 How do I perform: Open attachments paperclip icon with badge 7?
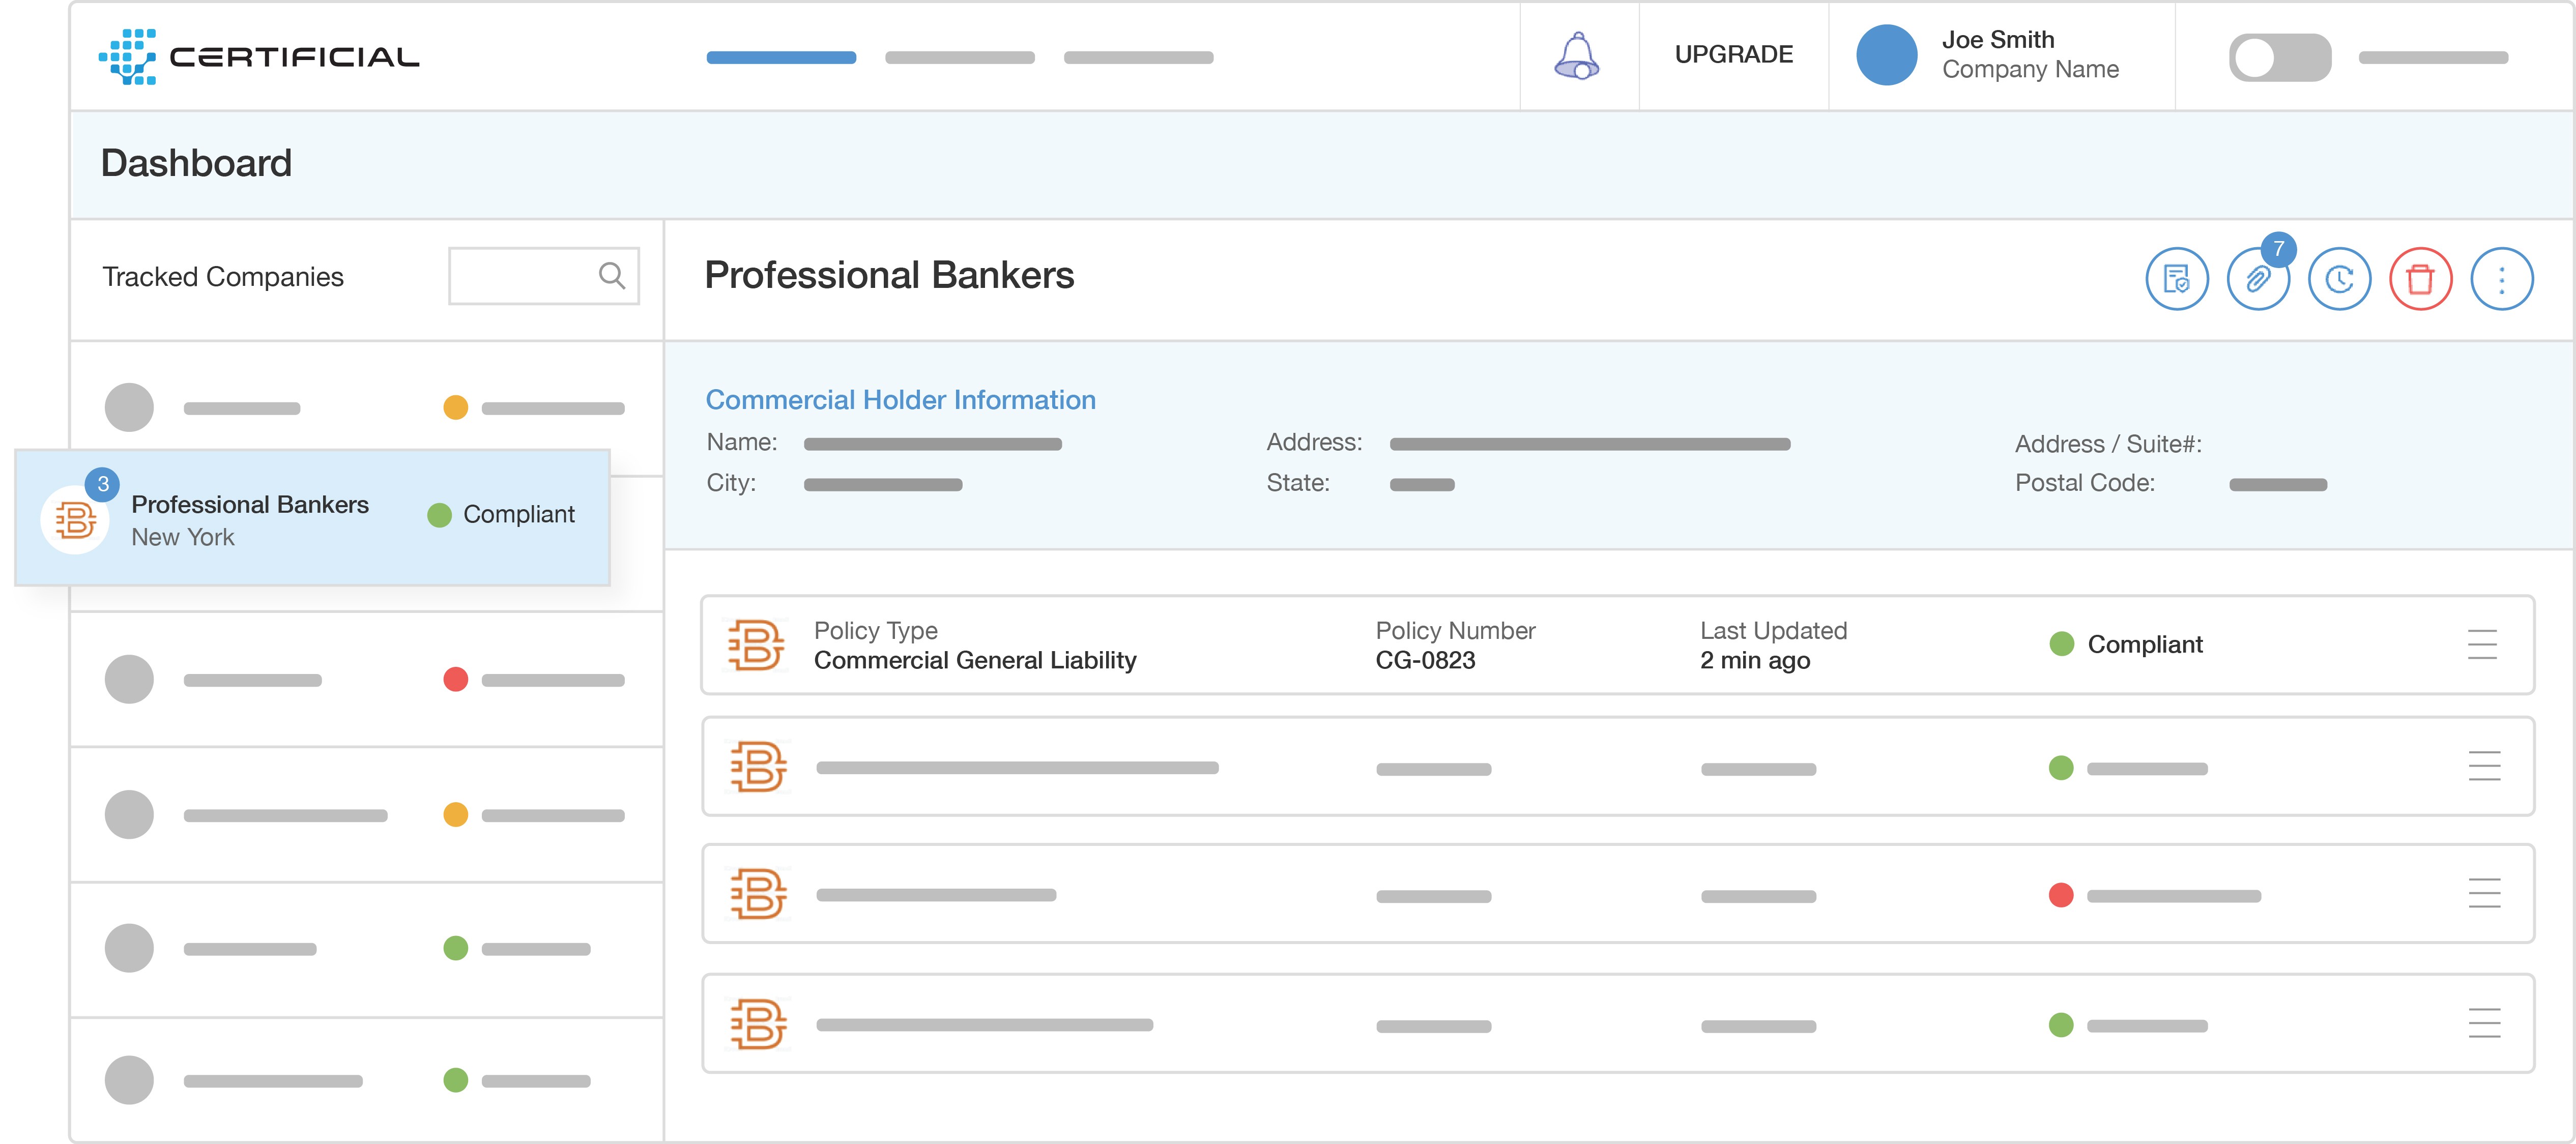(2257, 279)
